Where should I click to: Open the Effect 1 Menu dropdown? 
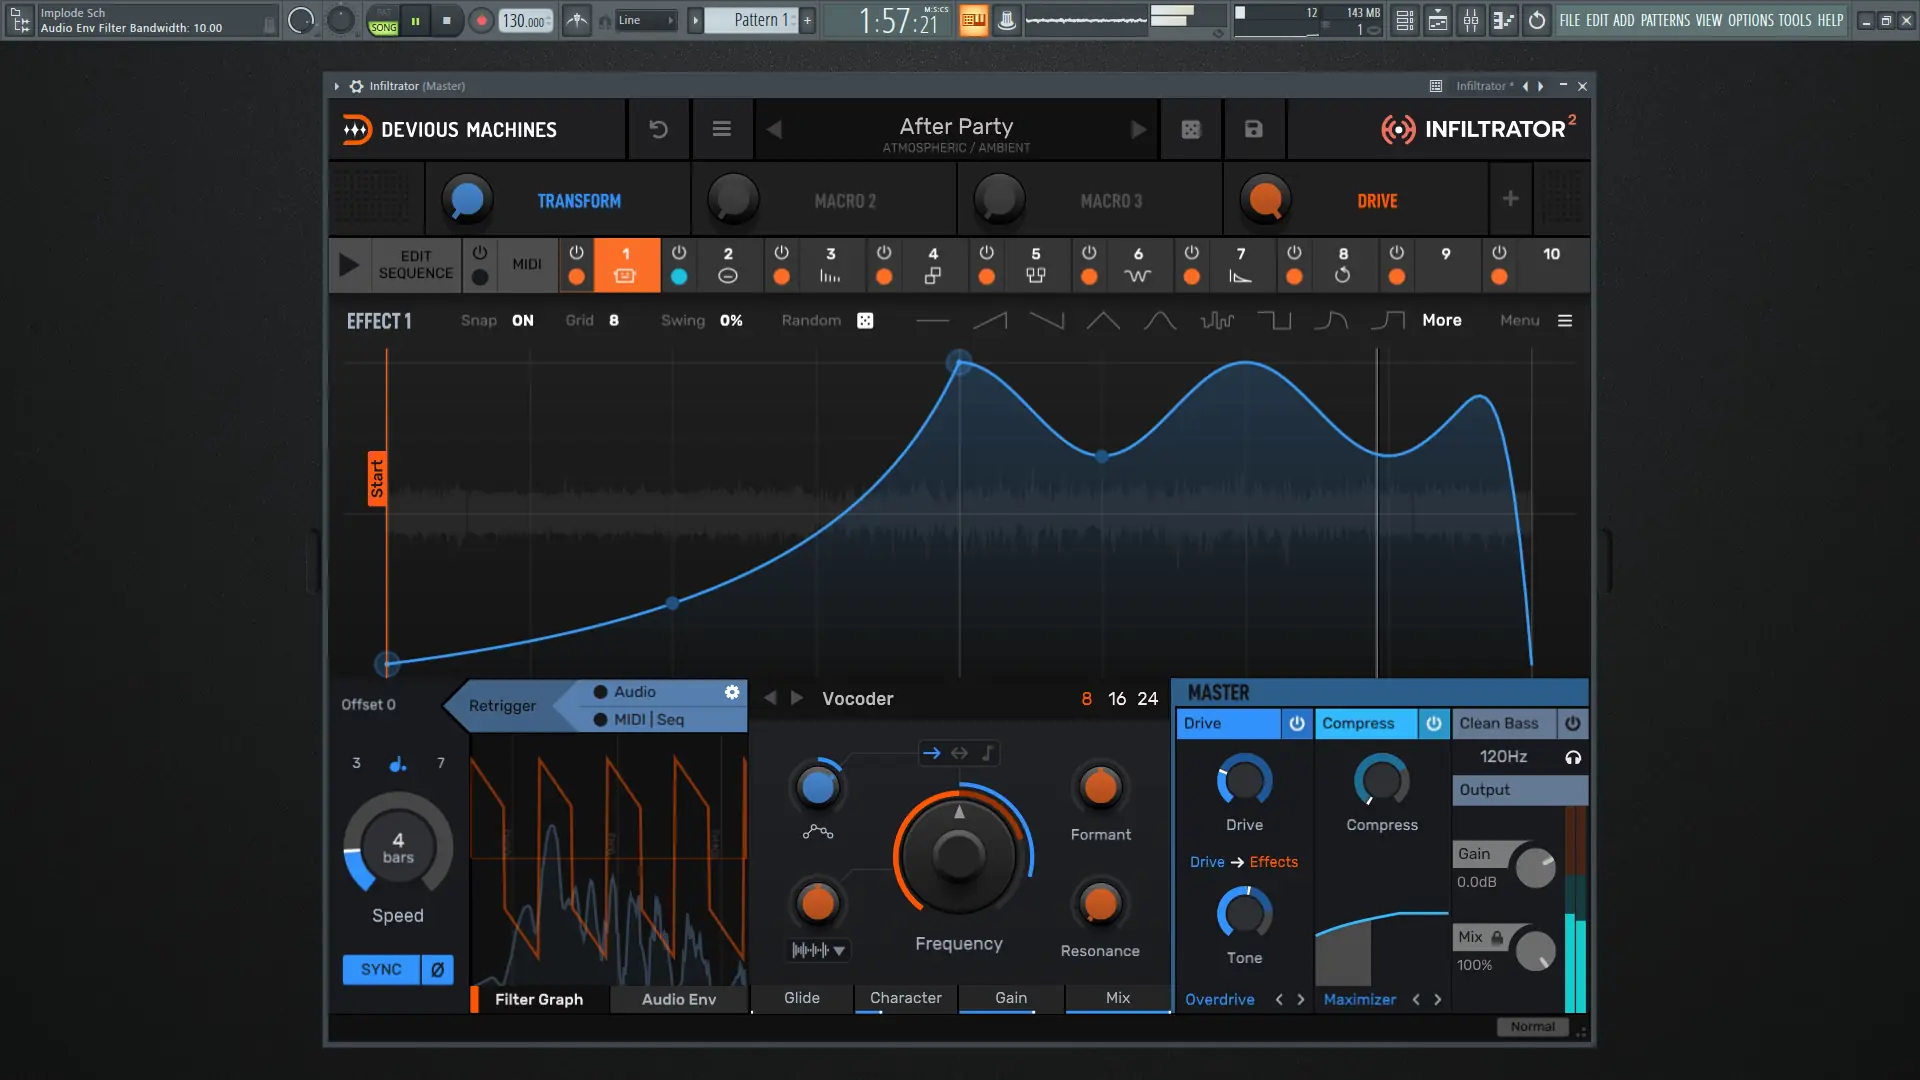pos(1564,321)
